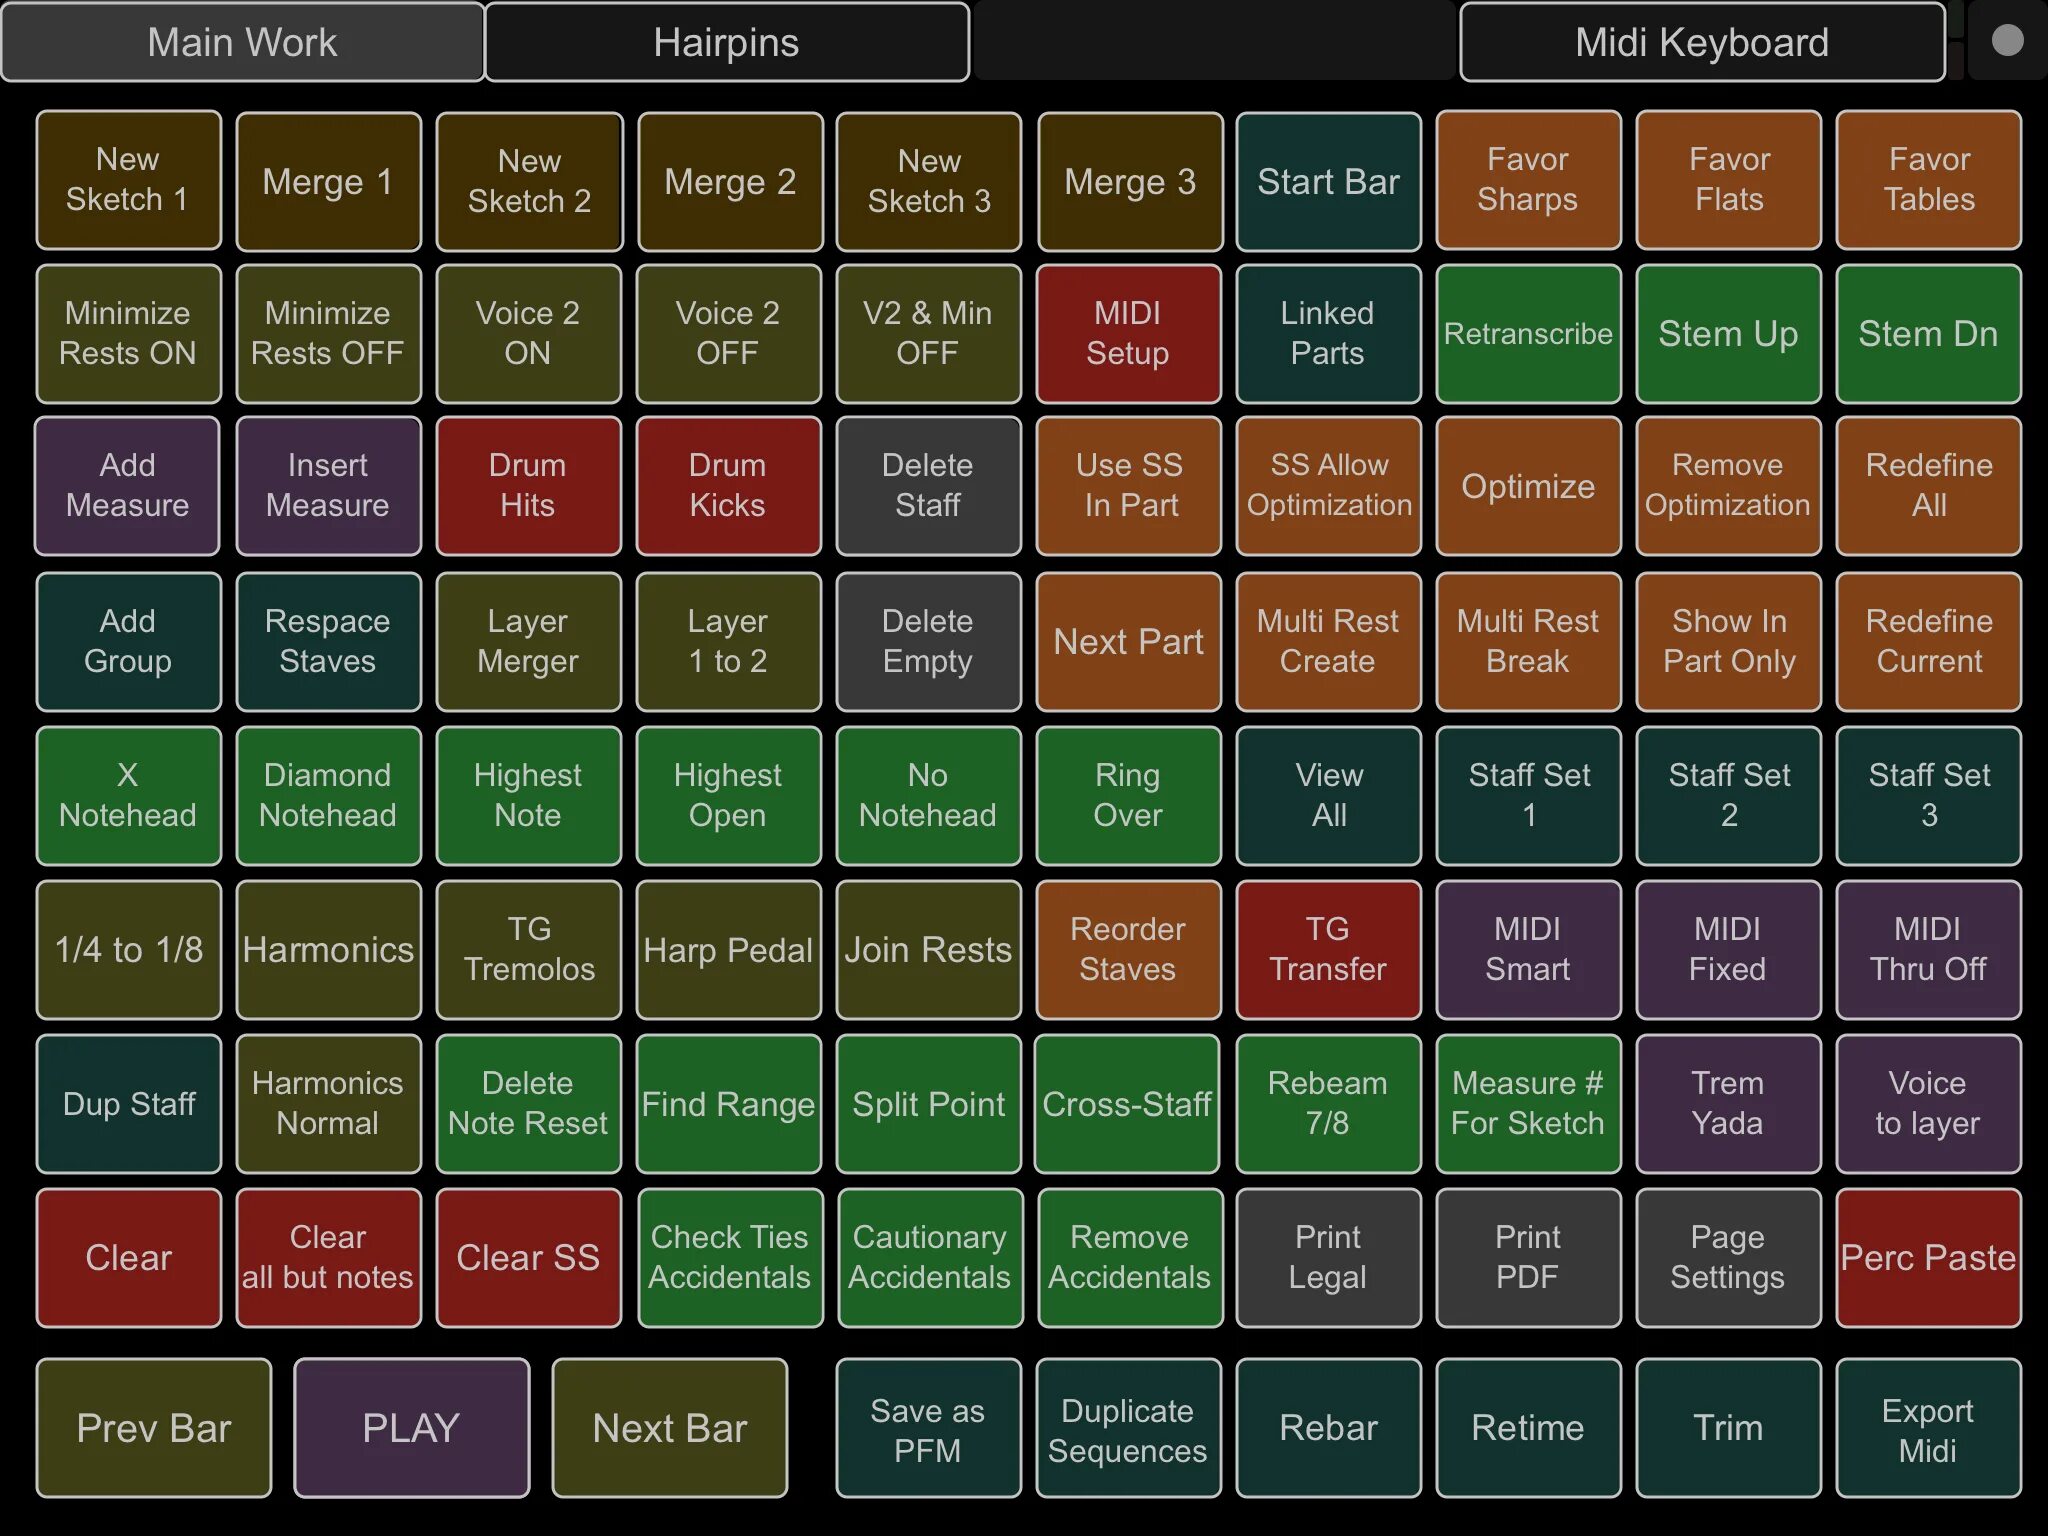Select Drum Kicks
The image size is (2048, 1536).
coord(728,485)
